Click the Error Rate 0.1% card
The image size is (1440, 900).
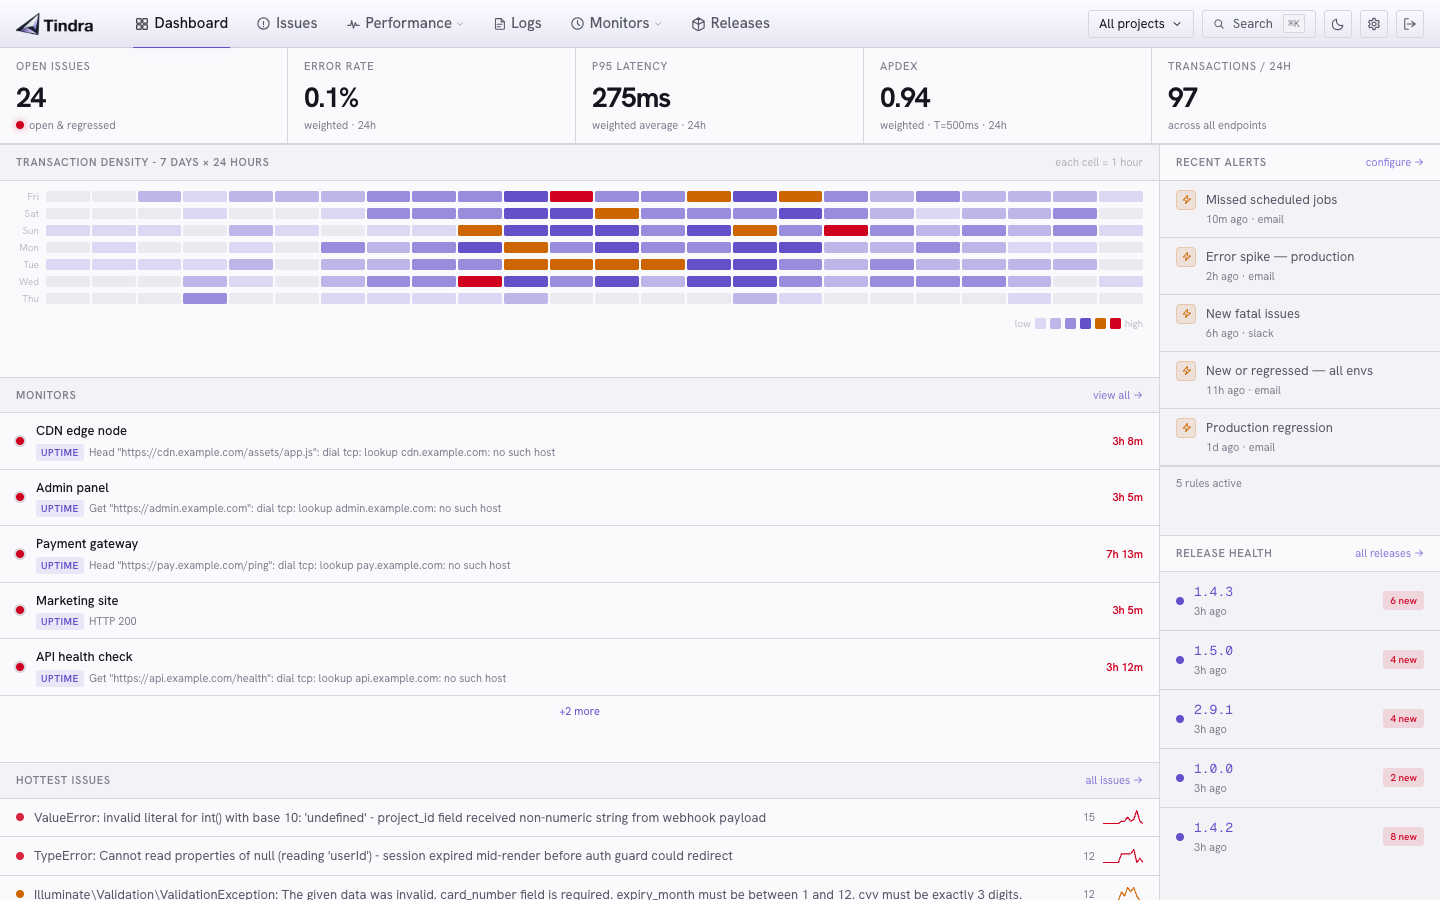point(431,96)
